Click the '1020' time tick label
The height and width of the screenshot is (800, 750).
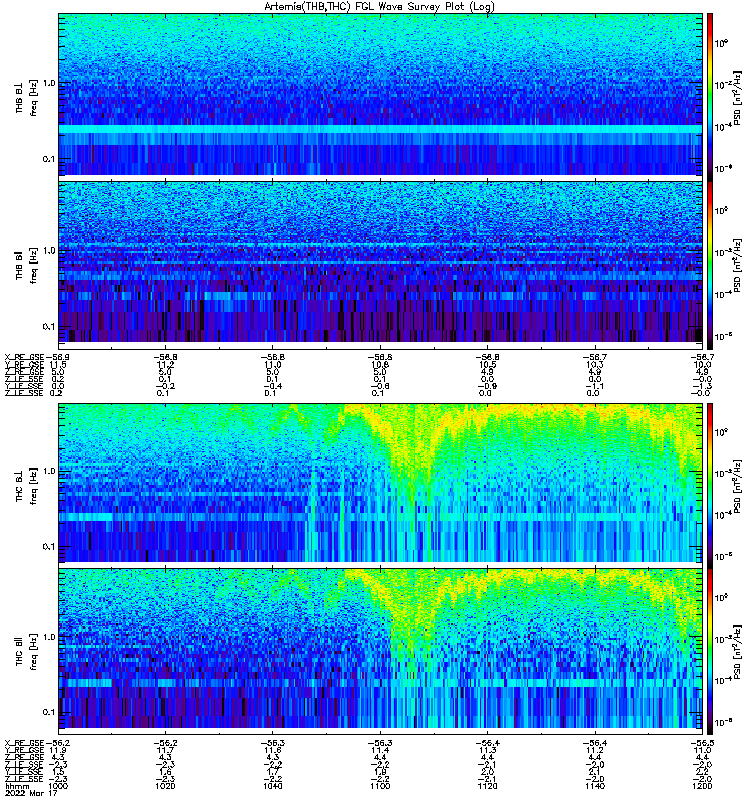tap(165, 786)
